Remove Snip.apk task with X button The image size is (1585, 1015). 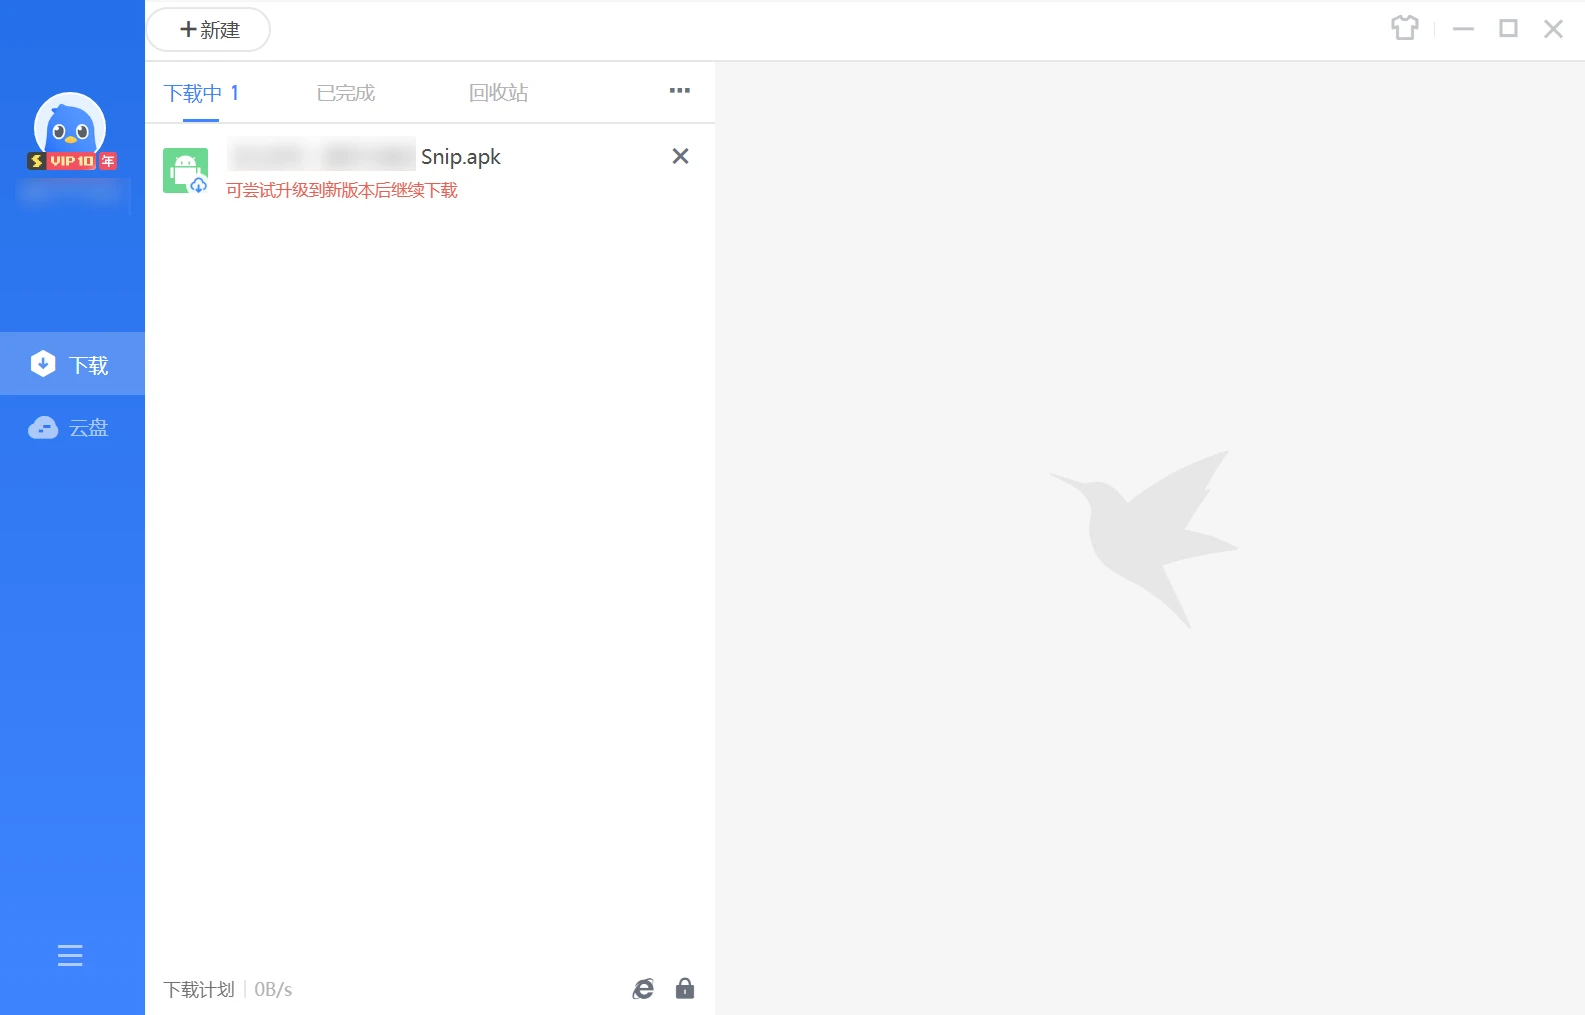(x=680, y=156)
